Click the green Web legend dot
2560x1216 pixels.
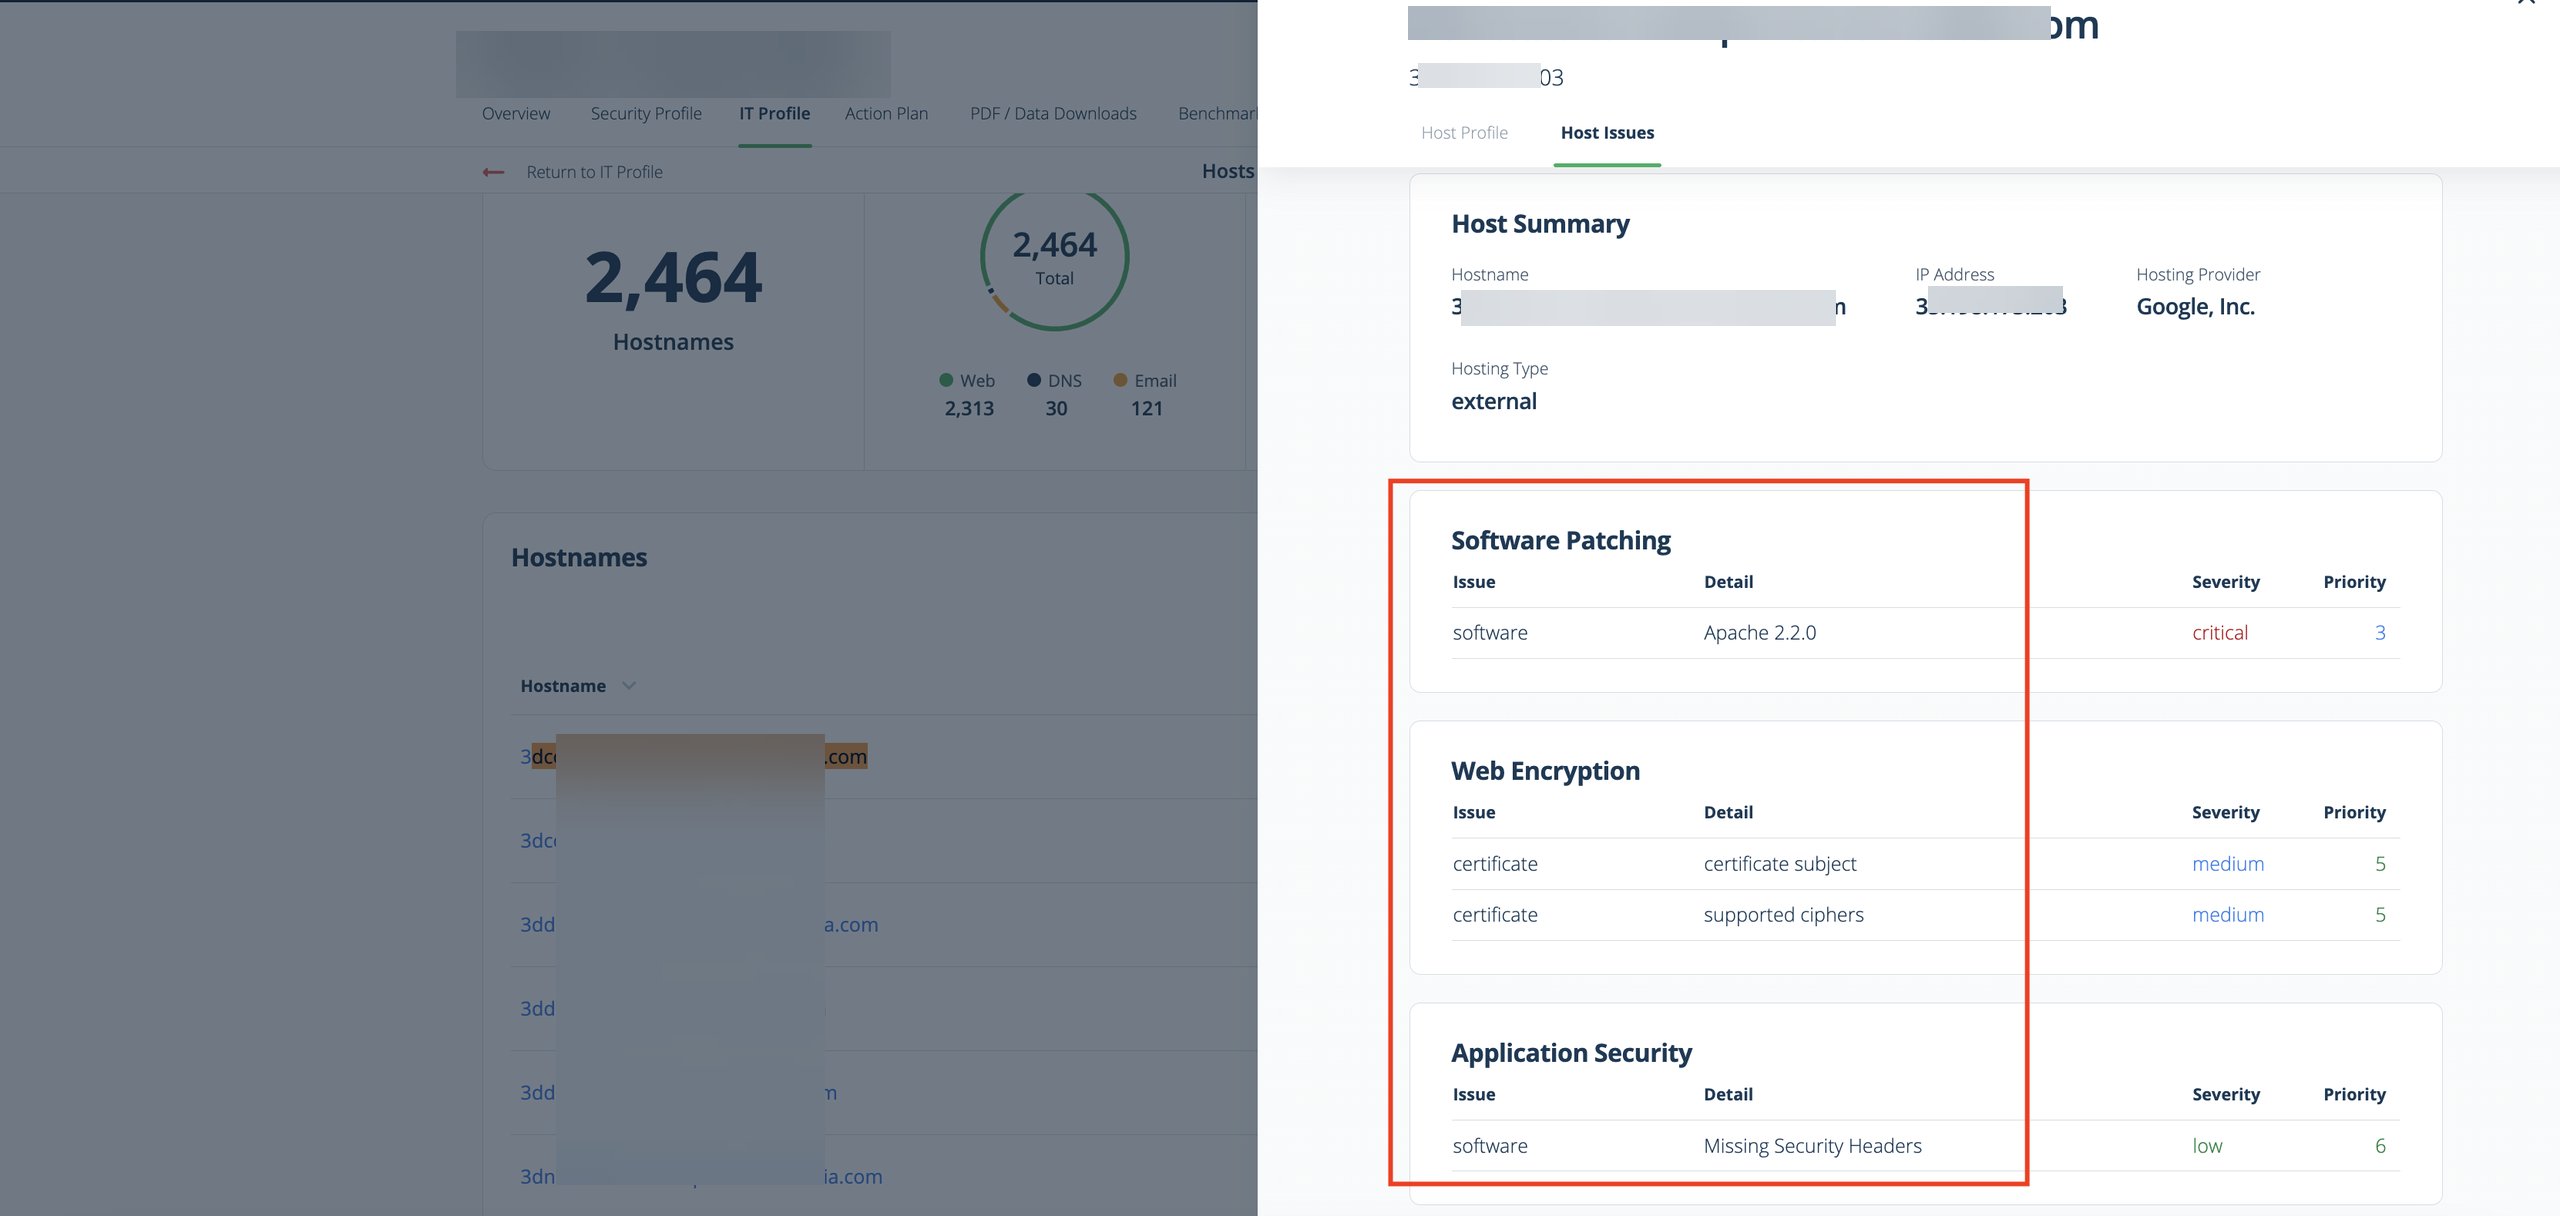946,380
